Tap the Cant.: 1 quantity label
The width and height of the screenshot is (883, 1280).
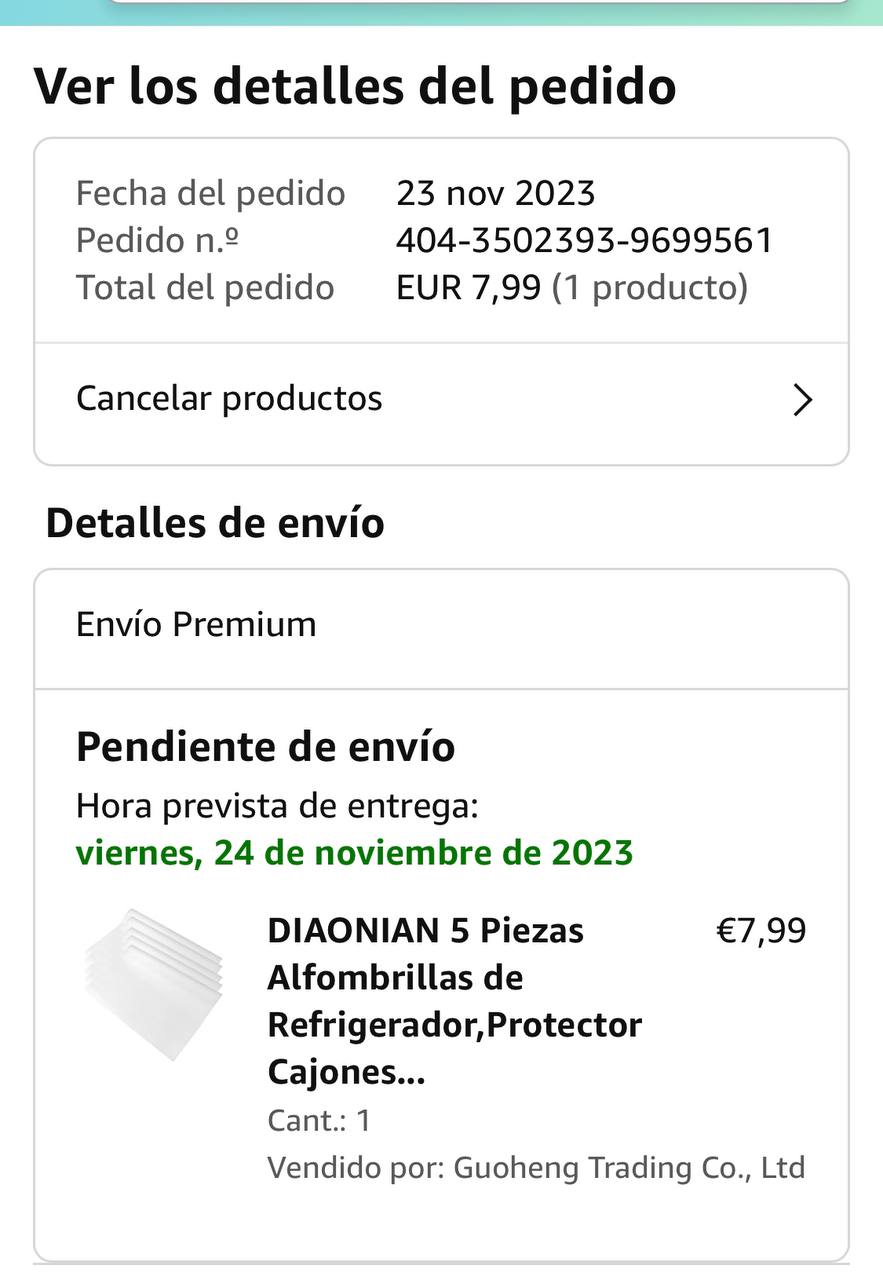click(318, 1120)
